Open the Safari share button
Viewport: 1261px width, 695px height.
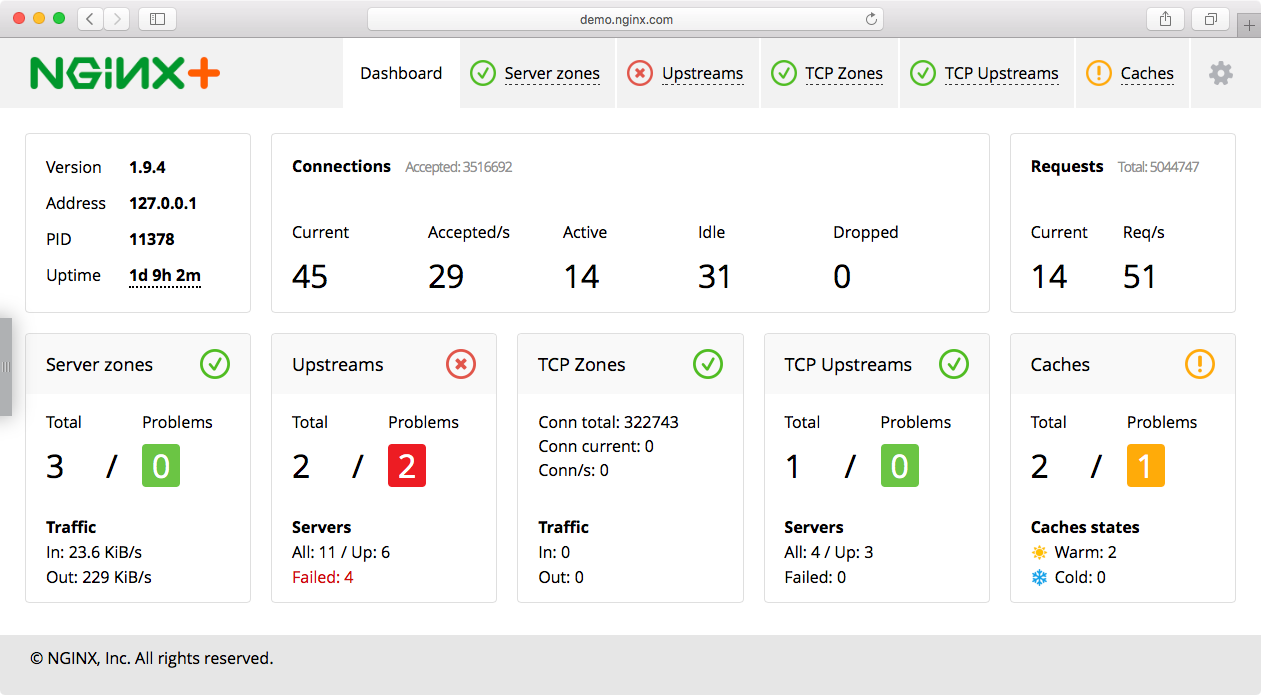tap(1166, 19)
